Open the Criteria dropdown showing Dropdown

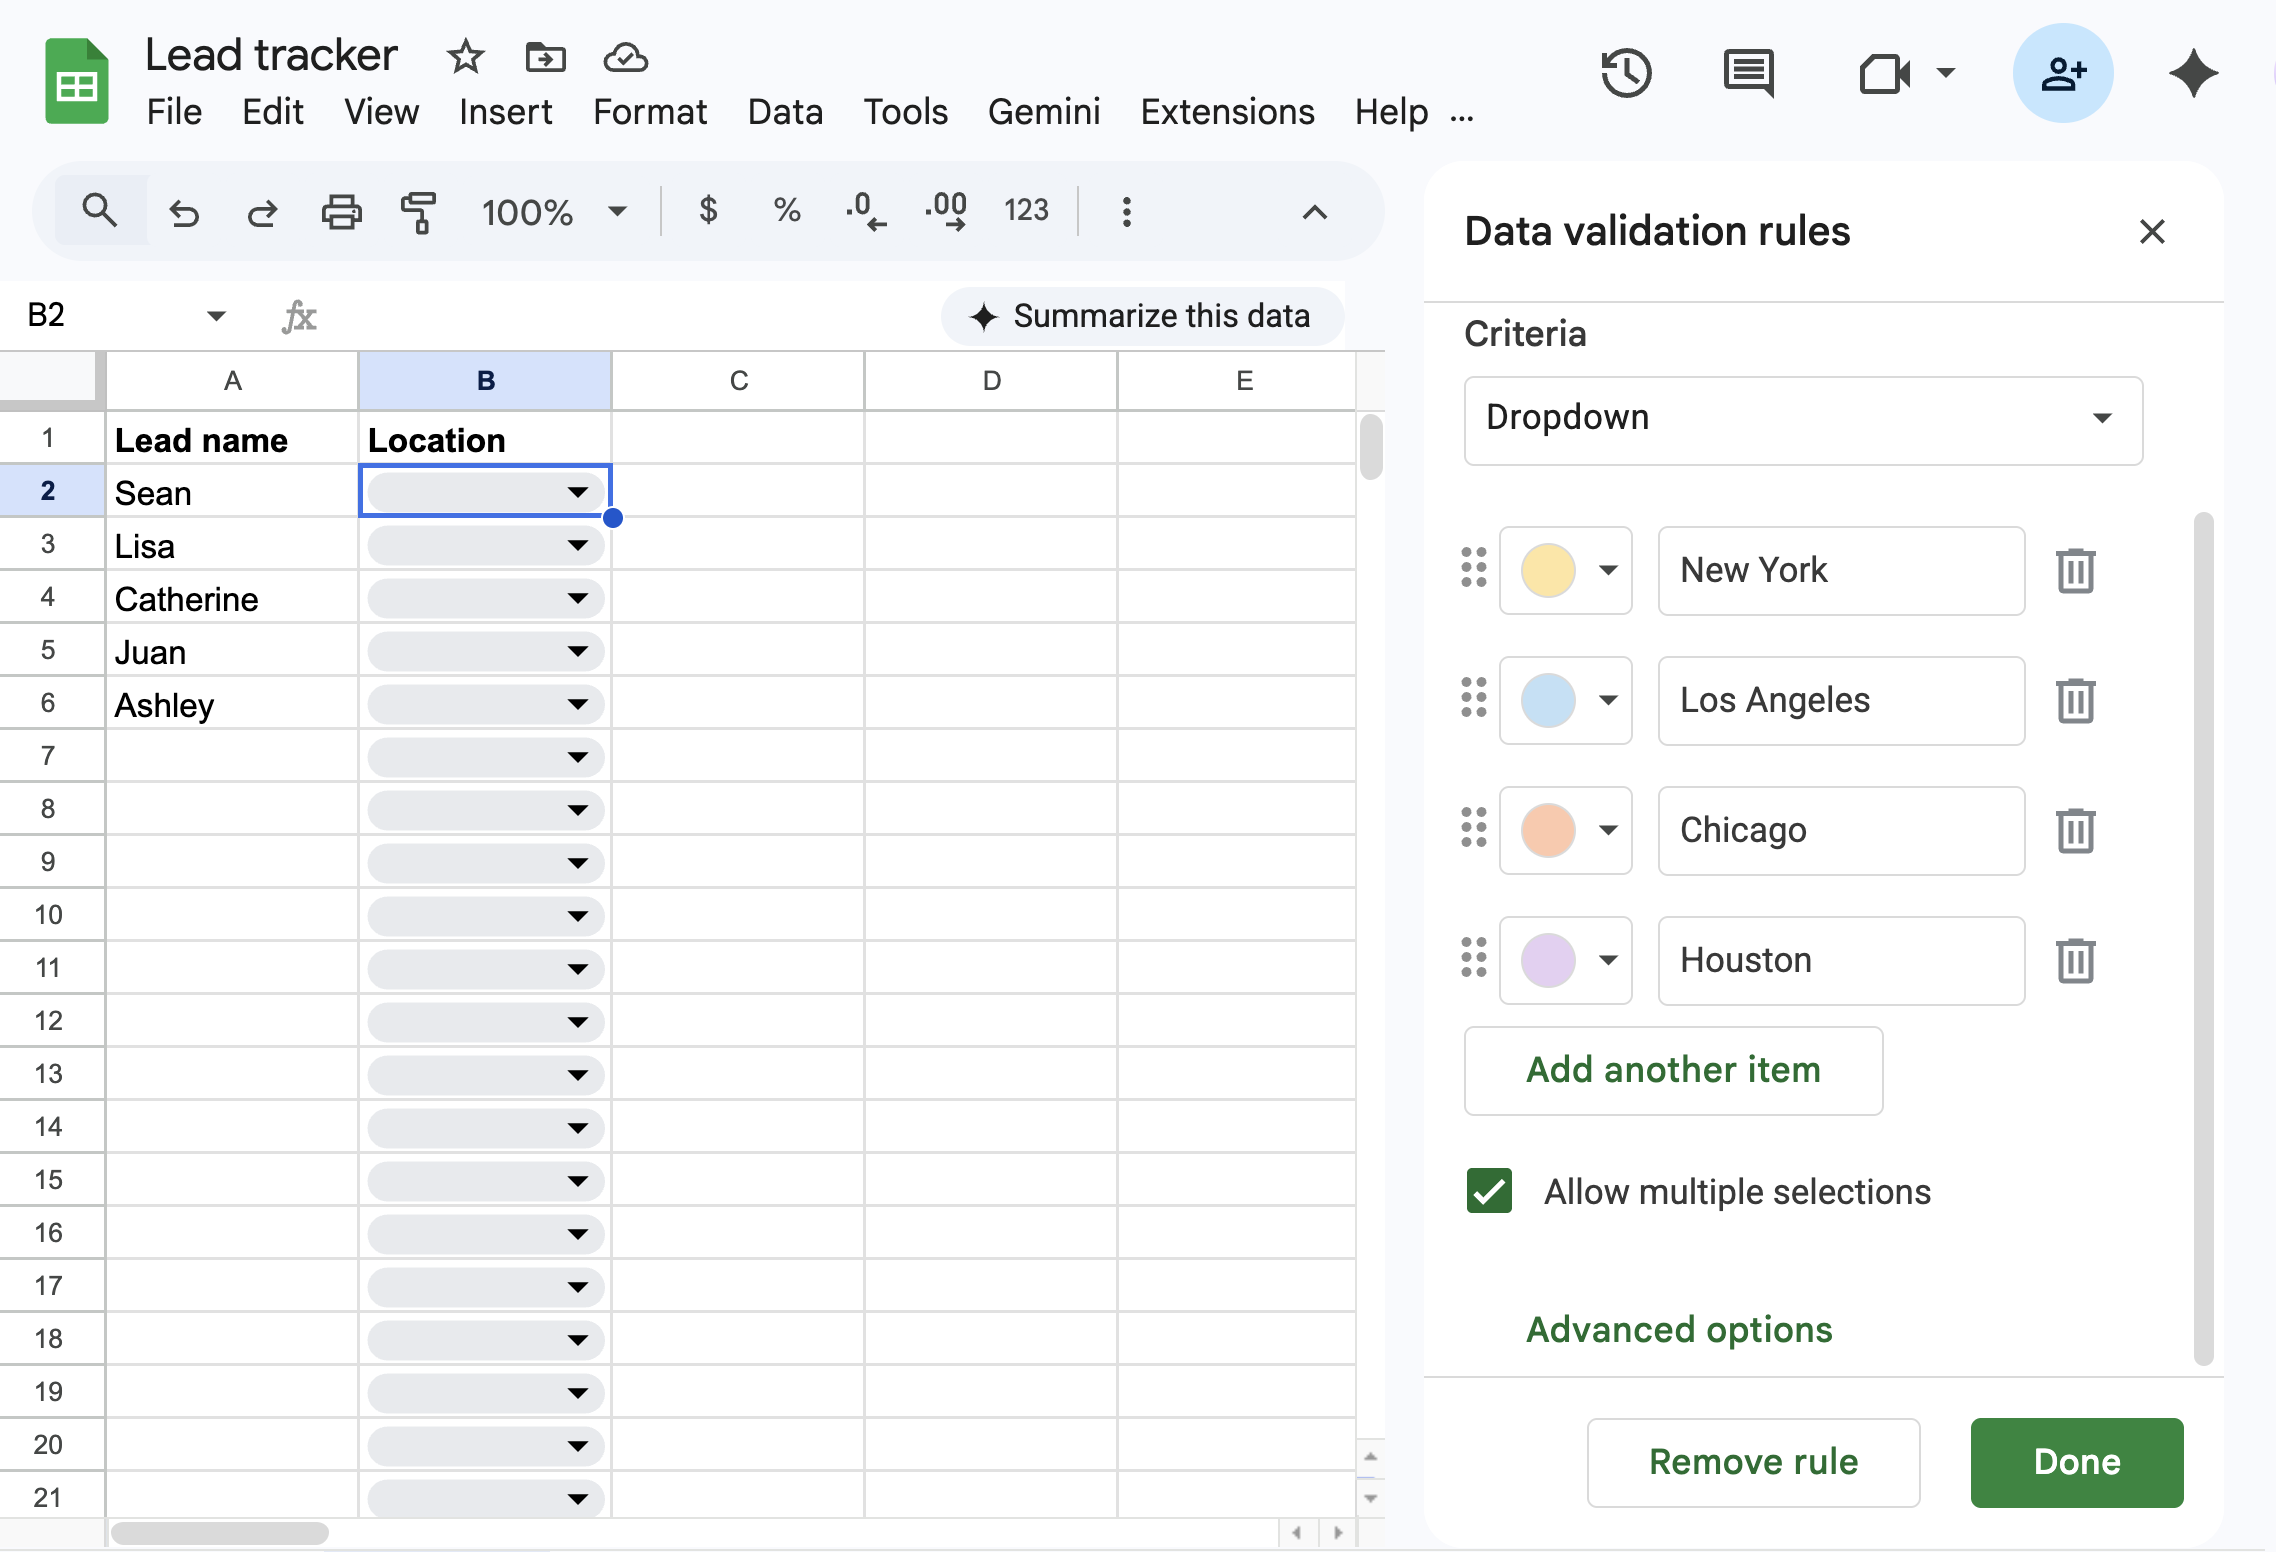[1802, 420]
